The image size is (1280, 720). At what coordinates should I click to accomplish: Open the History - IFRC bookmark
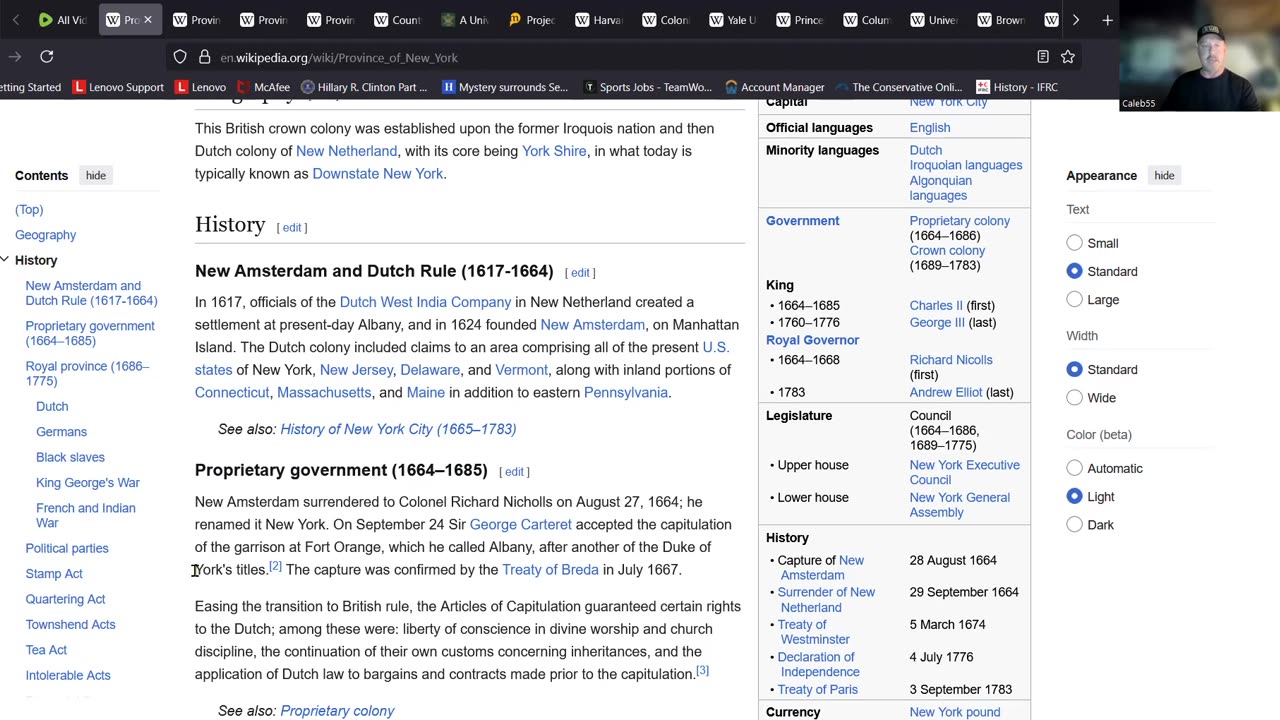1017,87
